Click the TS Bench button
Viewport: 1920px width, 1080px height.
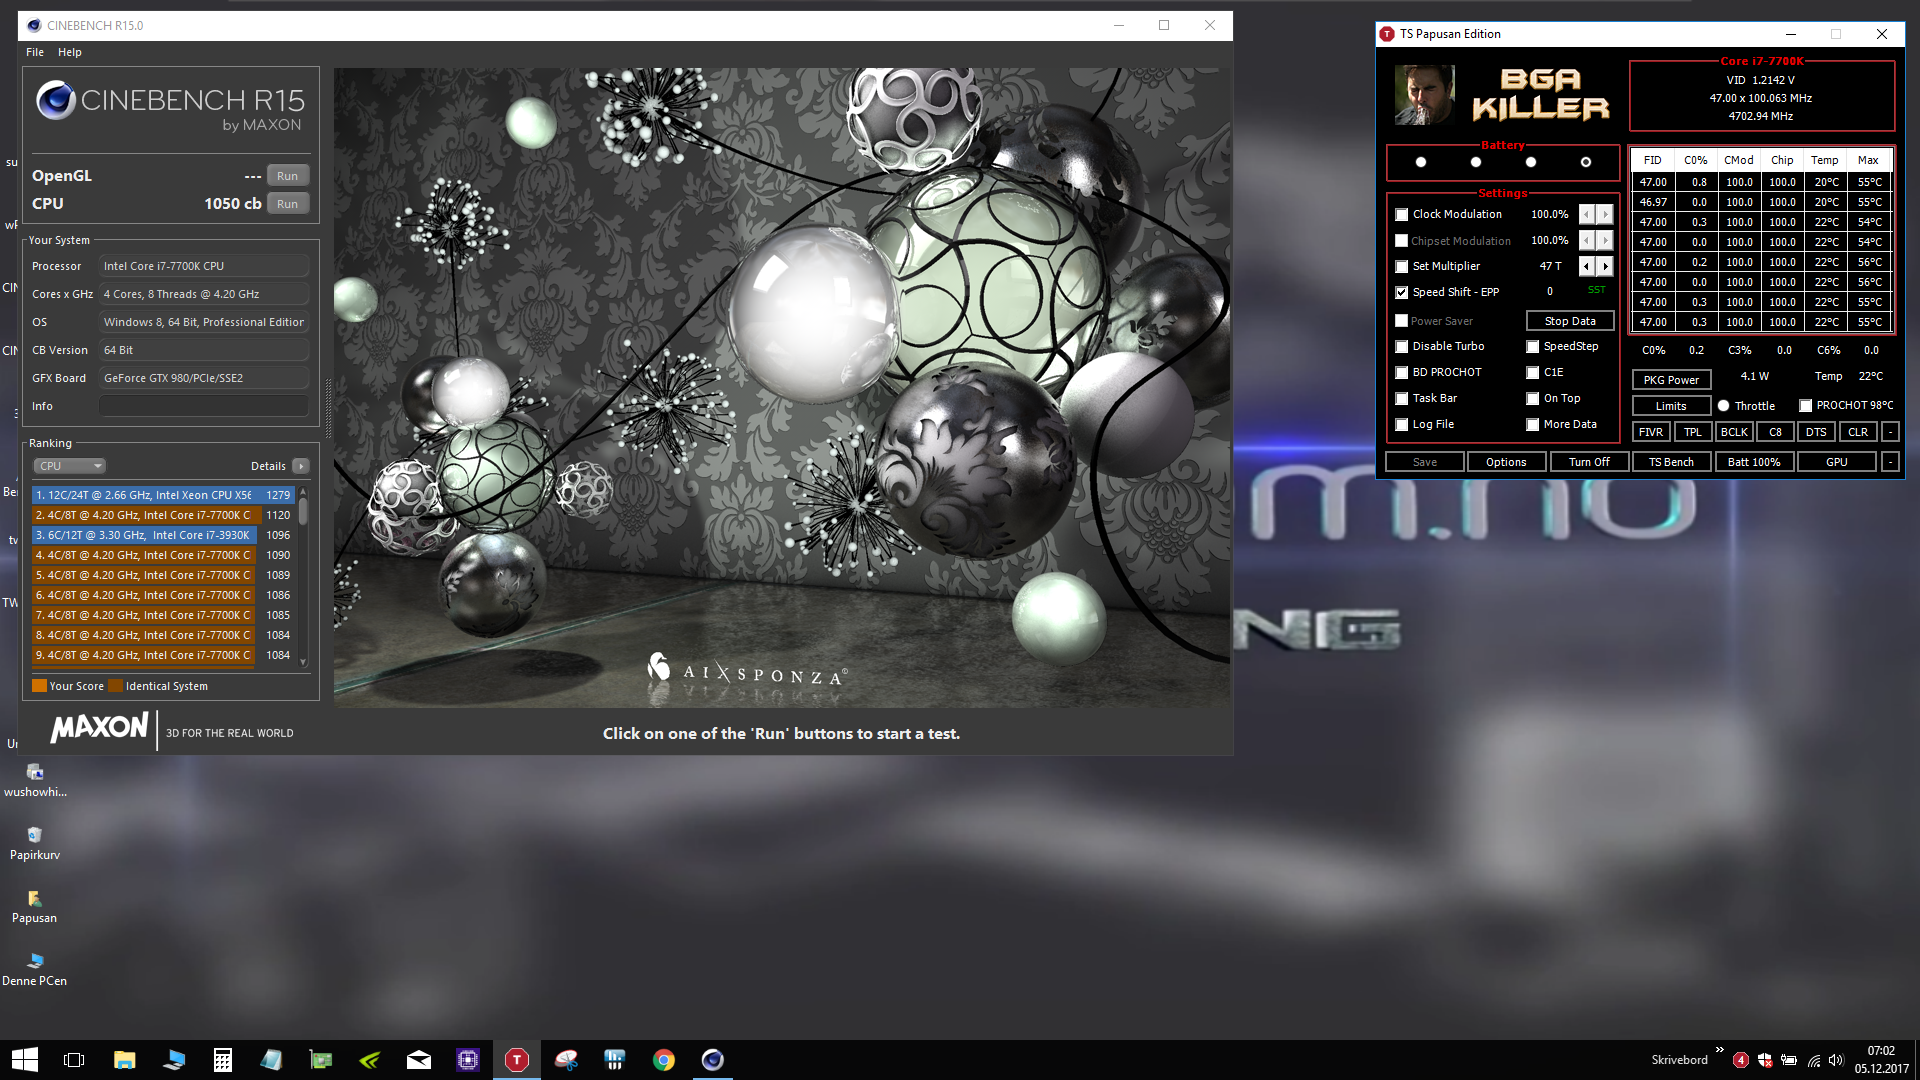1671,462
